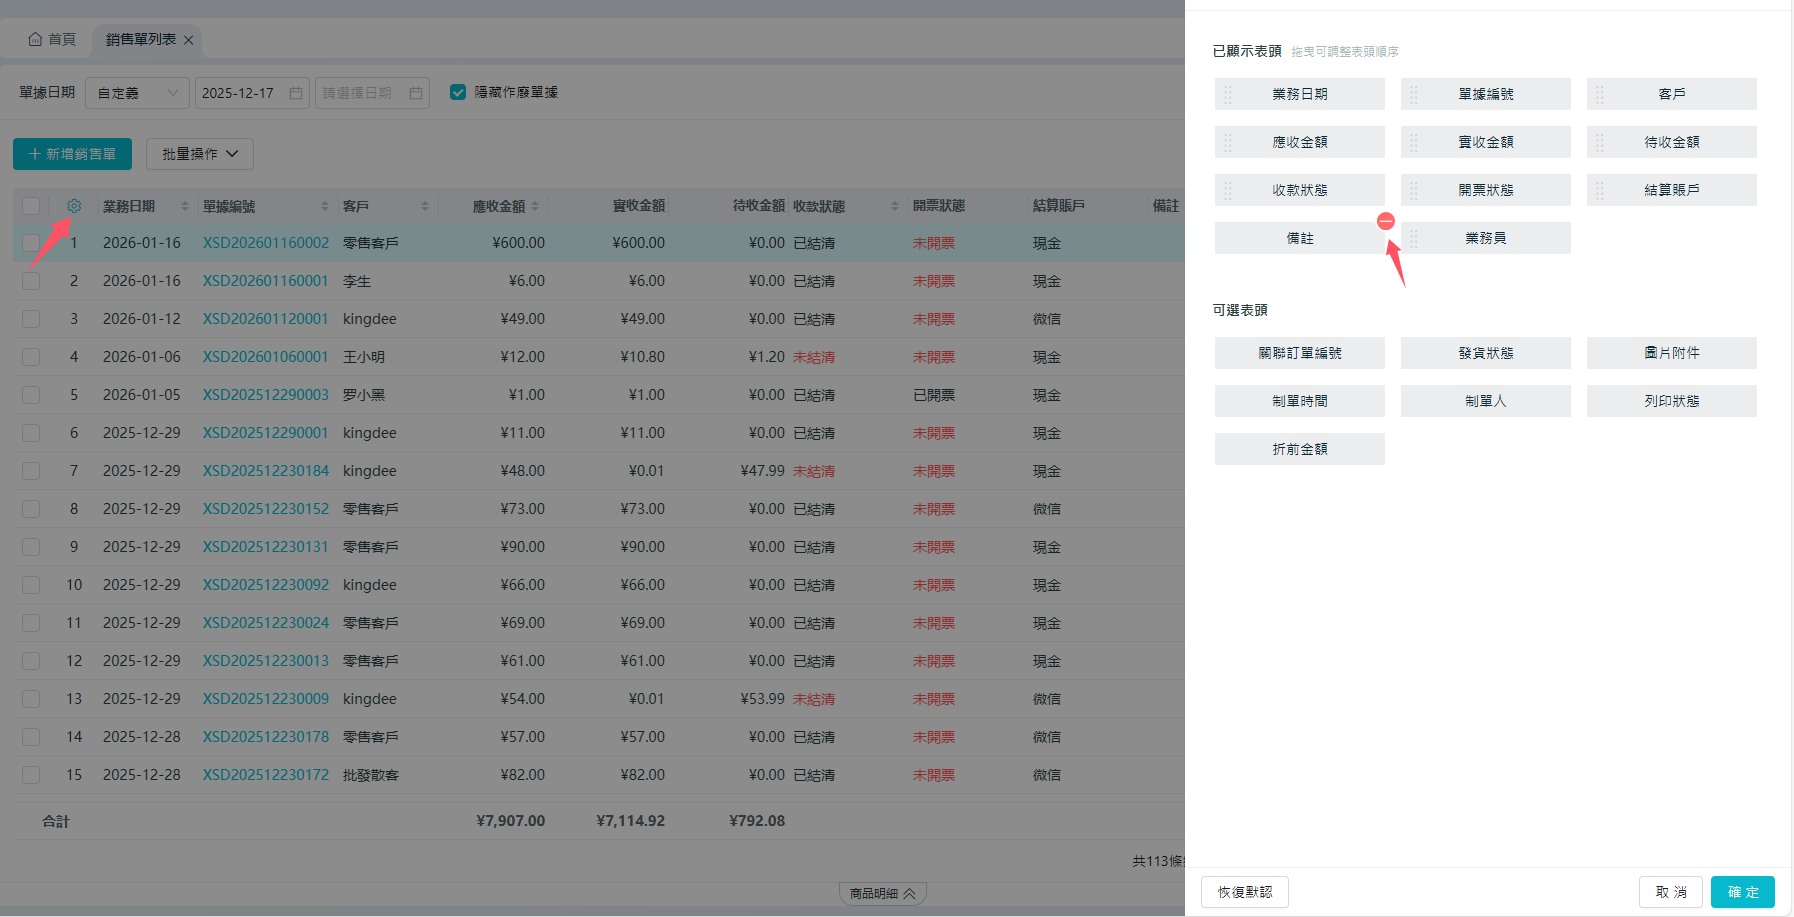The width and height of the screenshot is (1794, 917).
Task: Expand the 商品明細 bottom panel
Action: click(882, 893)
